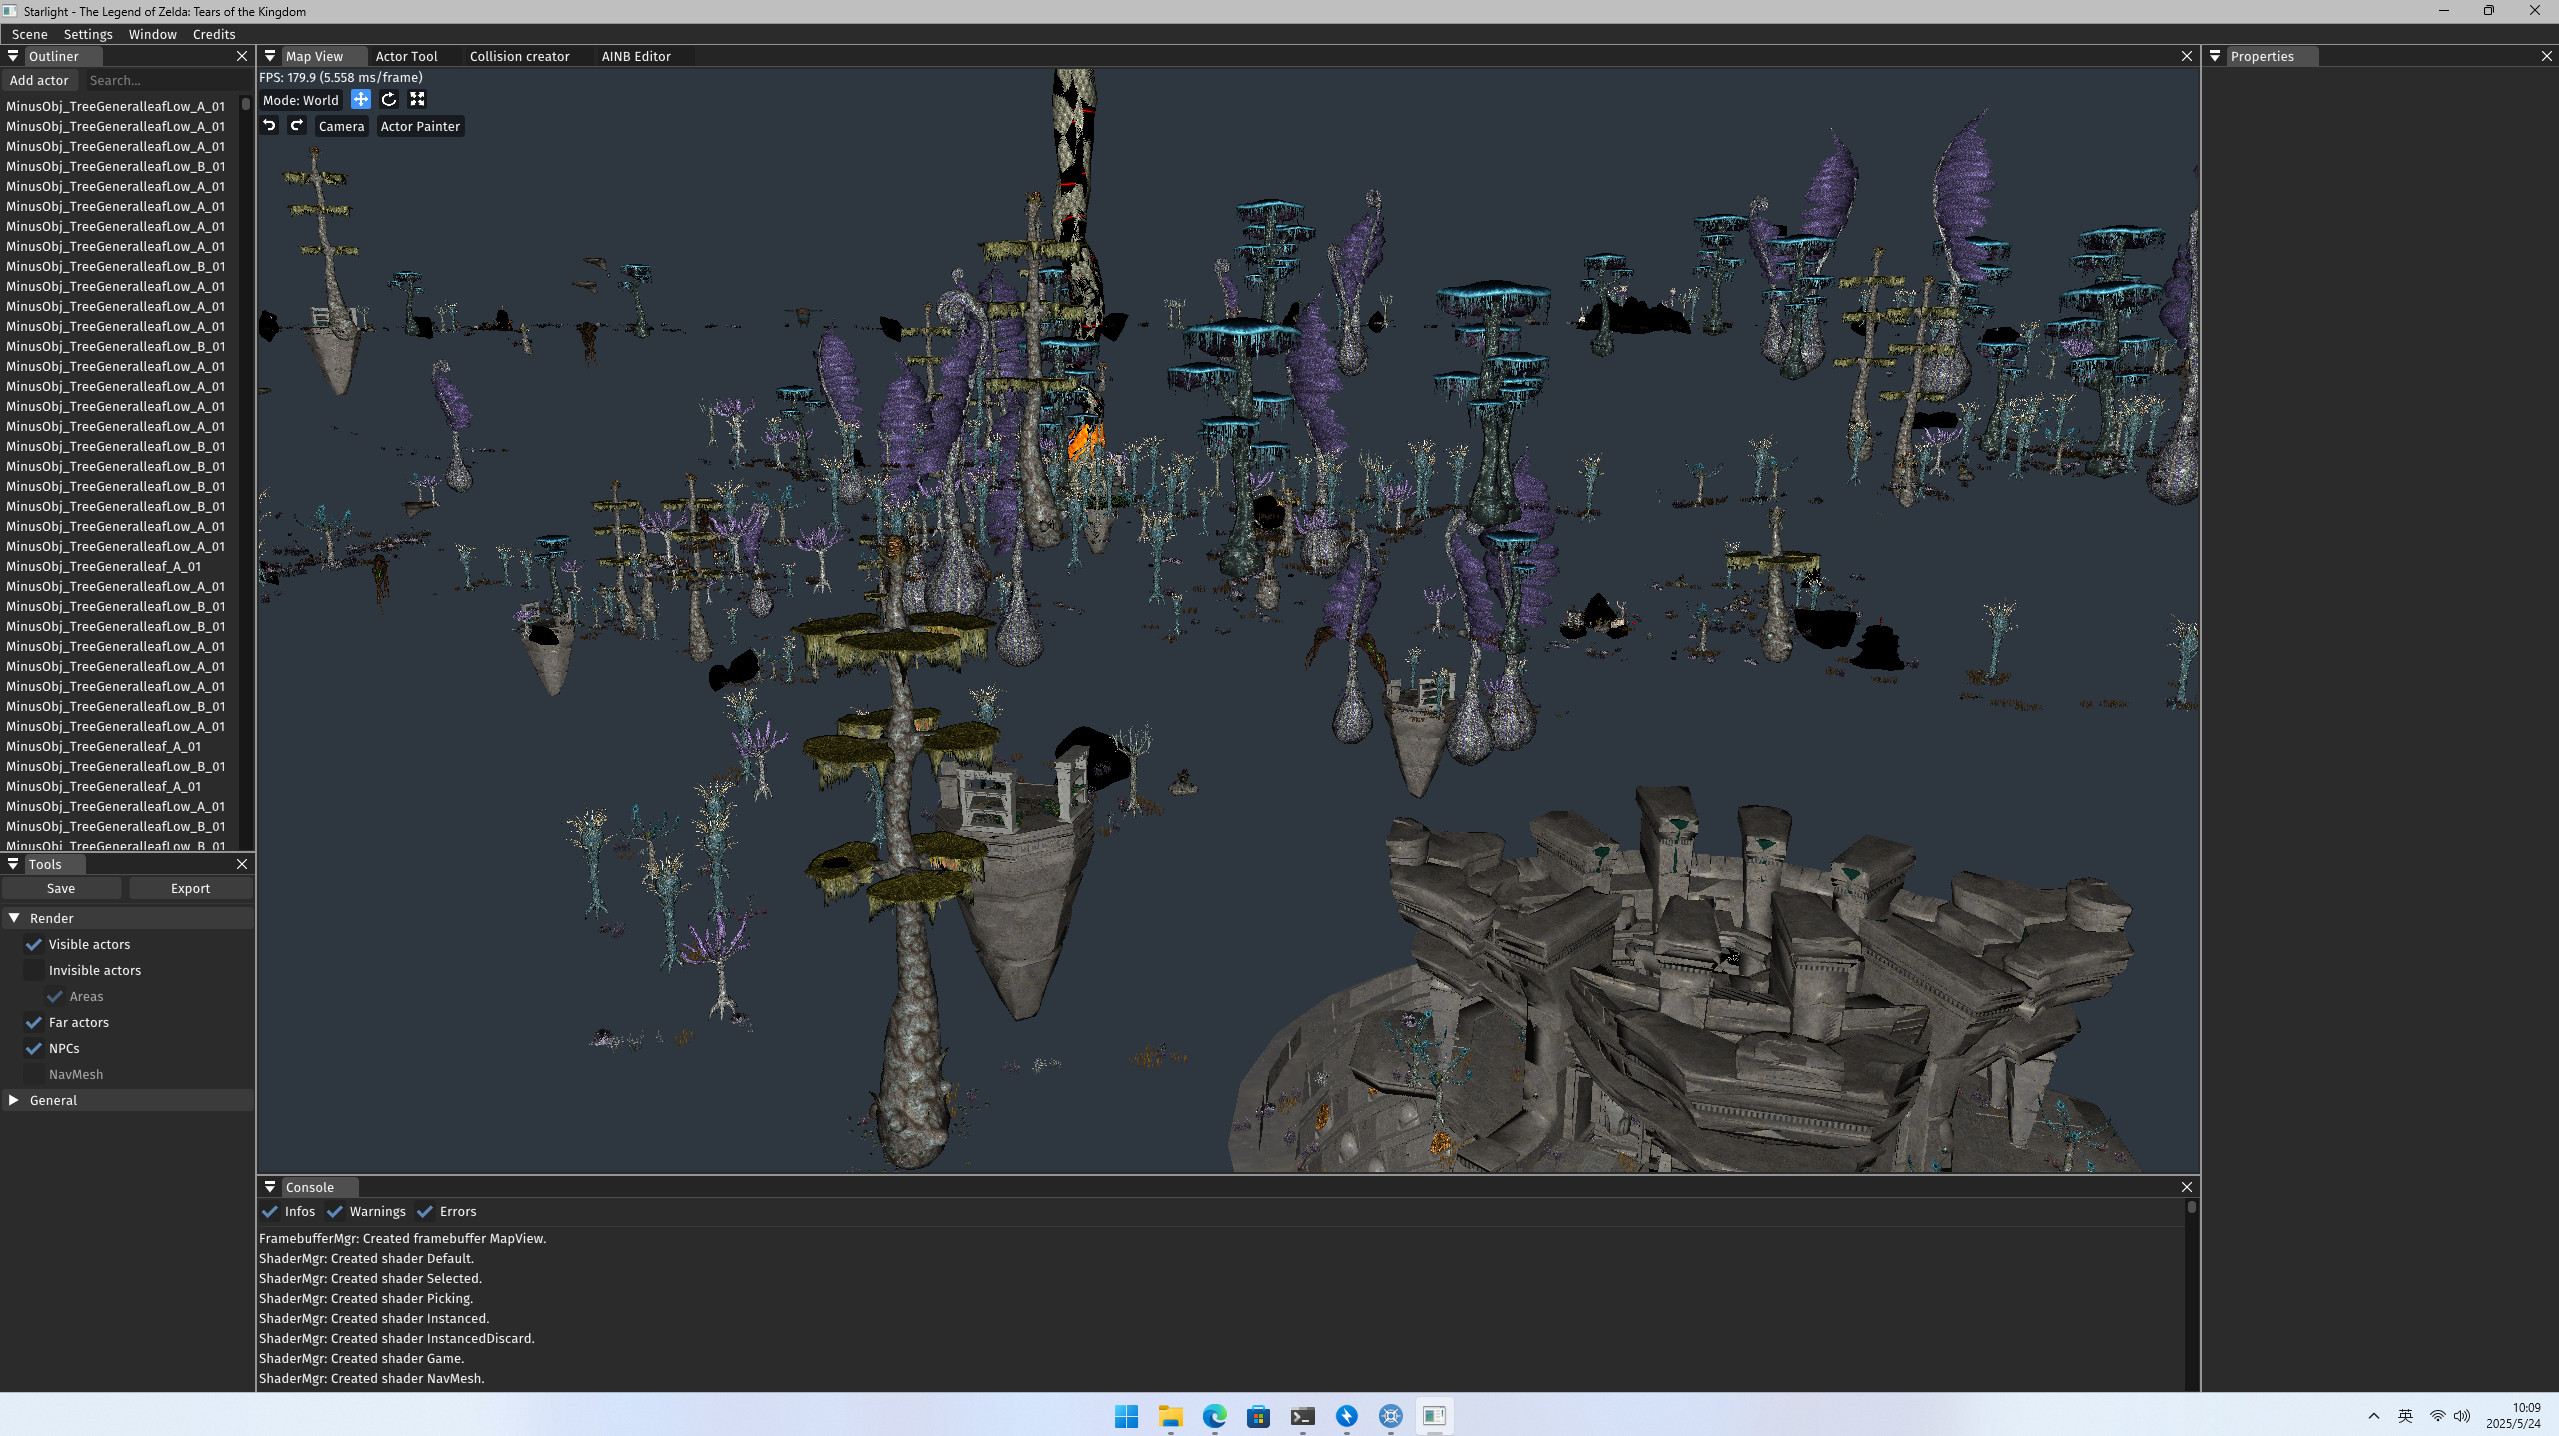The width and height of the screenshot is (2559, 1436).
Task: Switch to the Actor Tool tab
Action: click(x=406, y=56)
